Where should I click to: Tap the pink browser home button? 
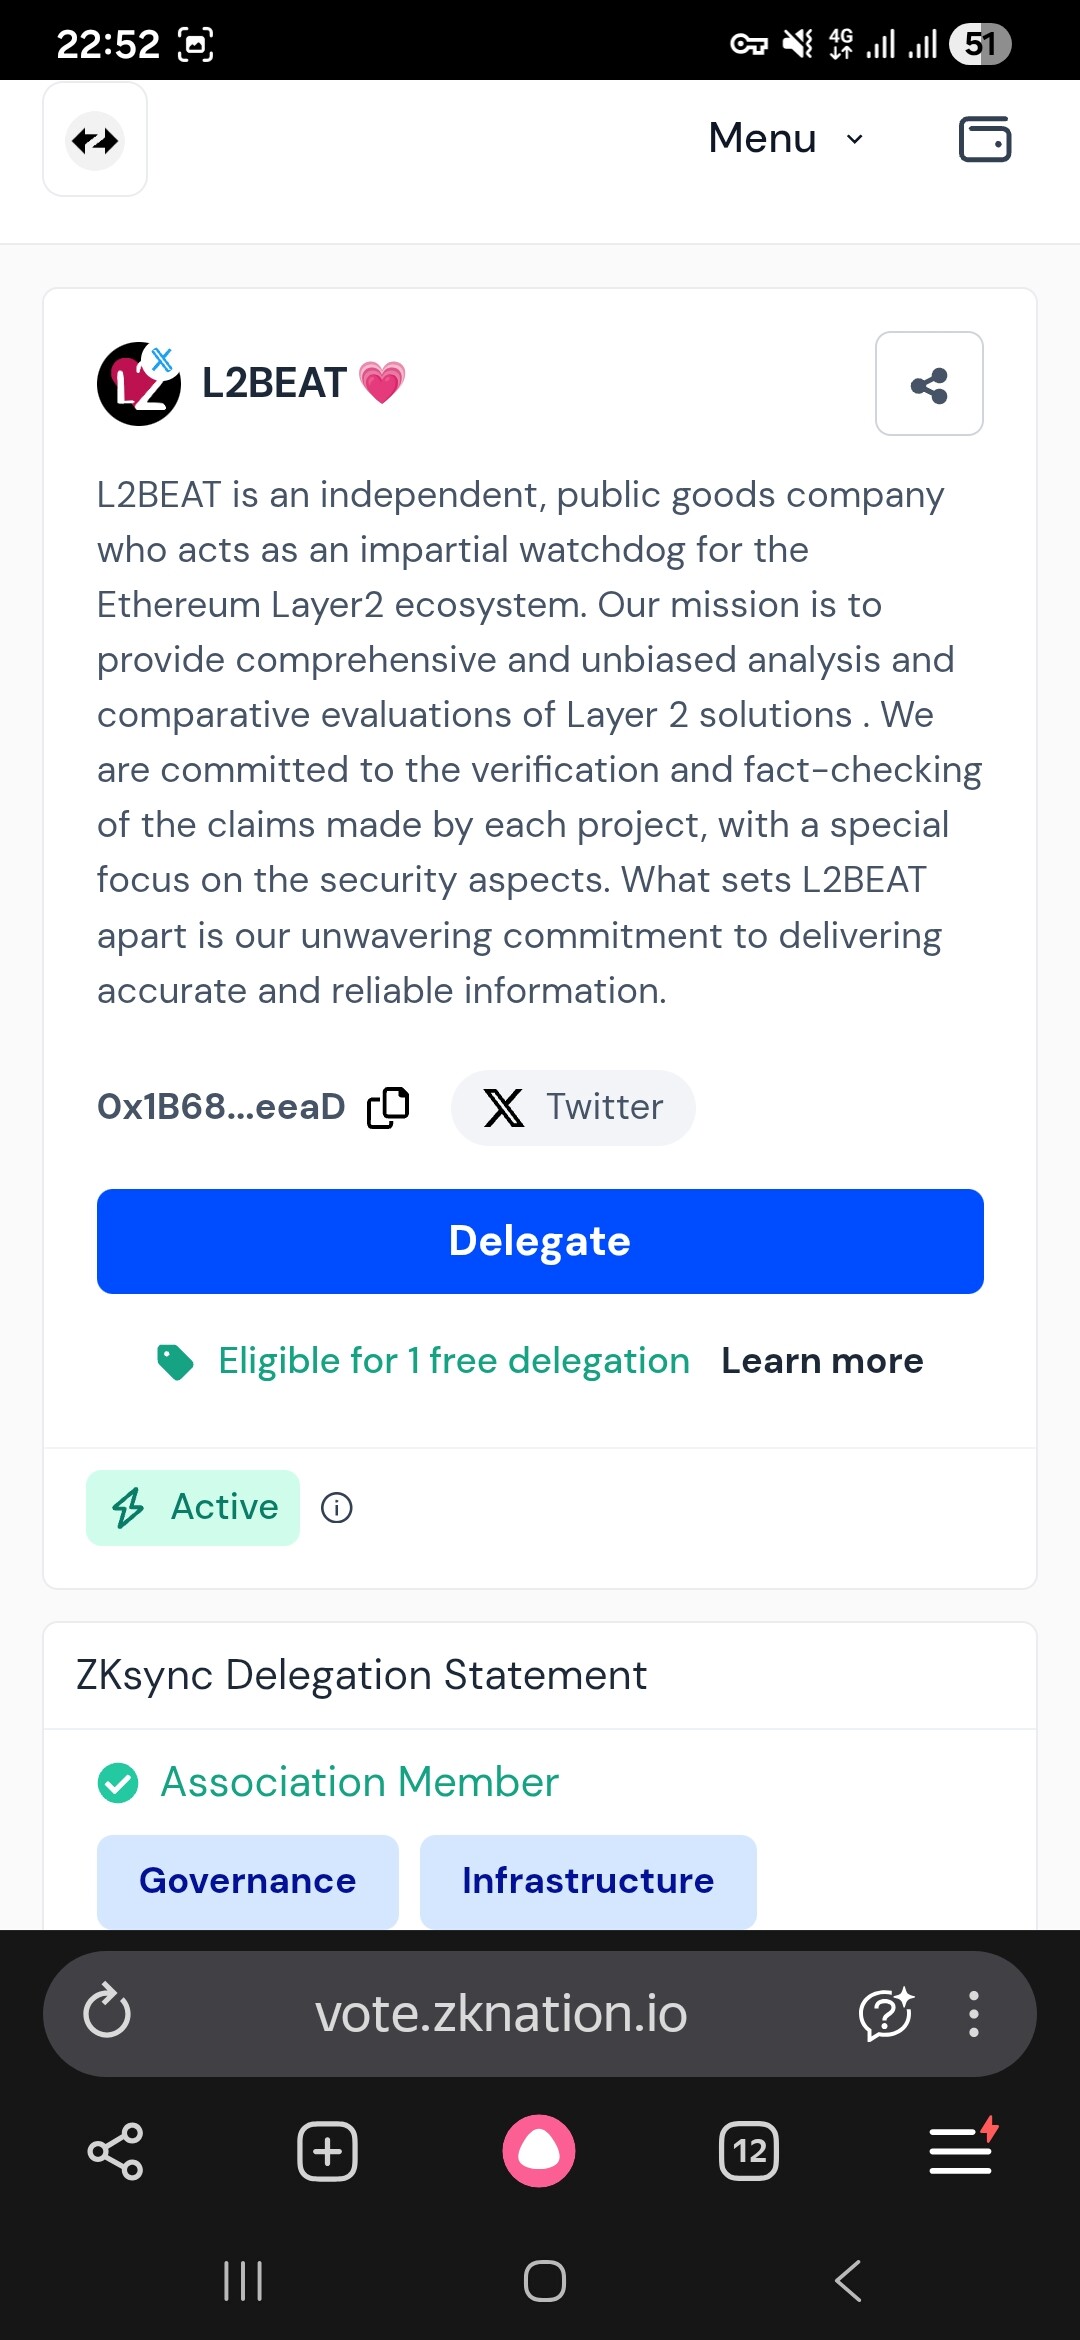point(539,2151)
